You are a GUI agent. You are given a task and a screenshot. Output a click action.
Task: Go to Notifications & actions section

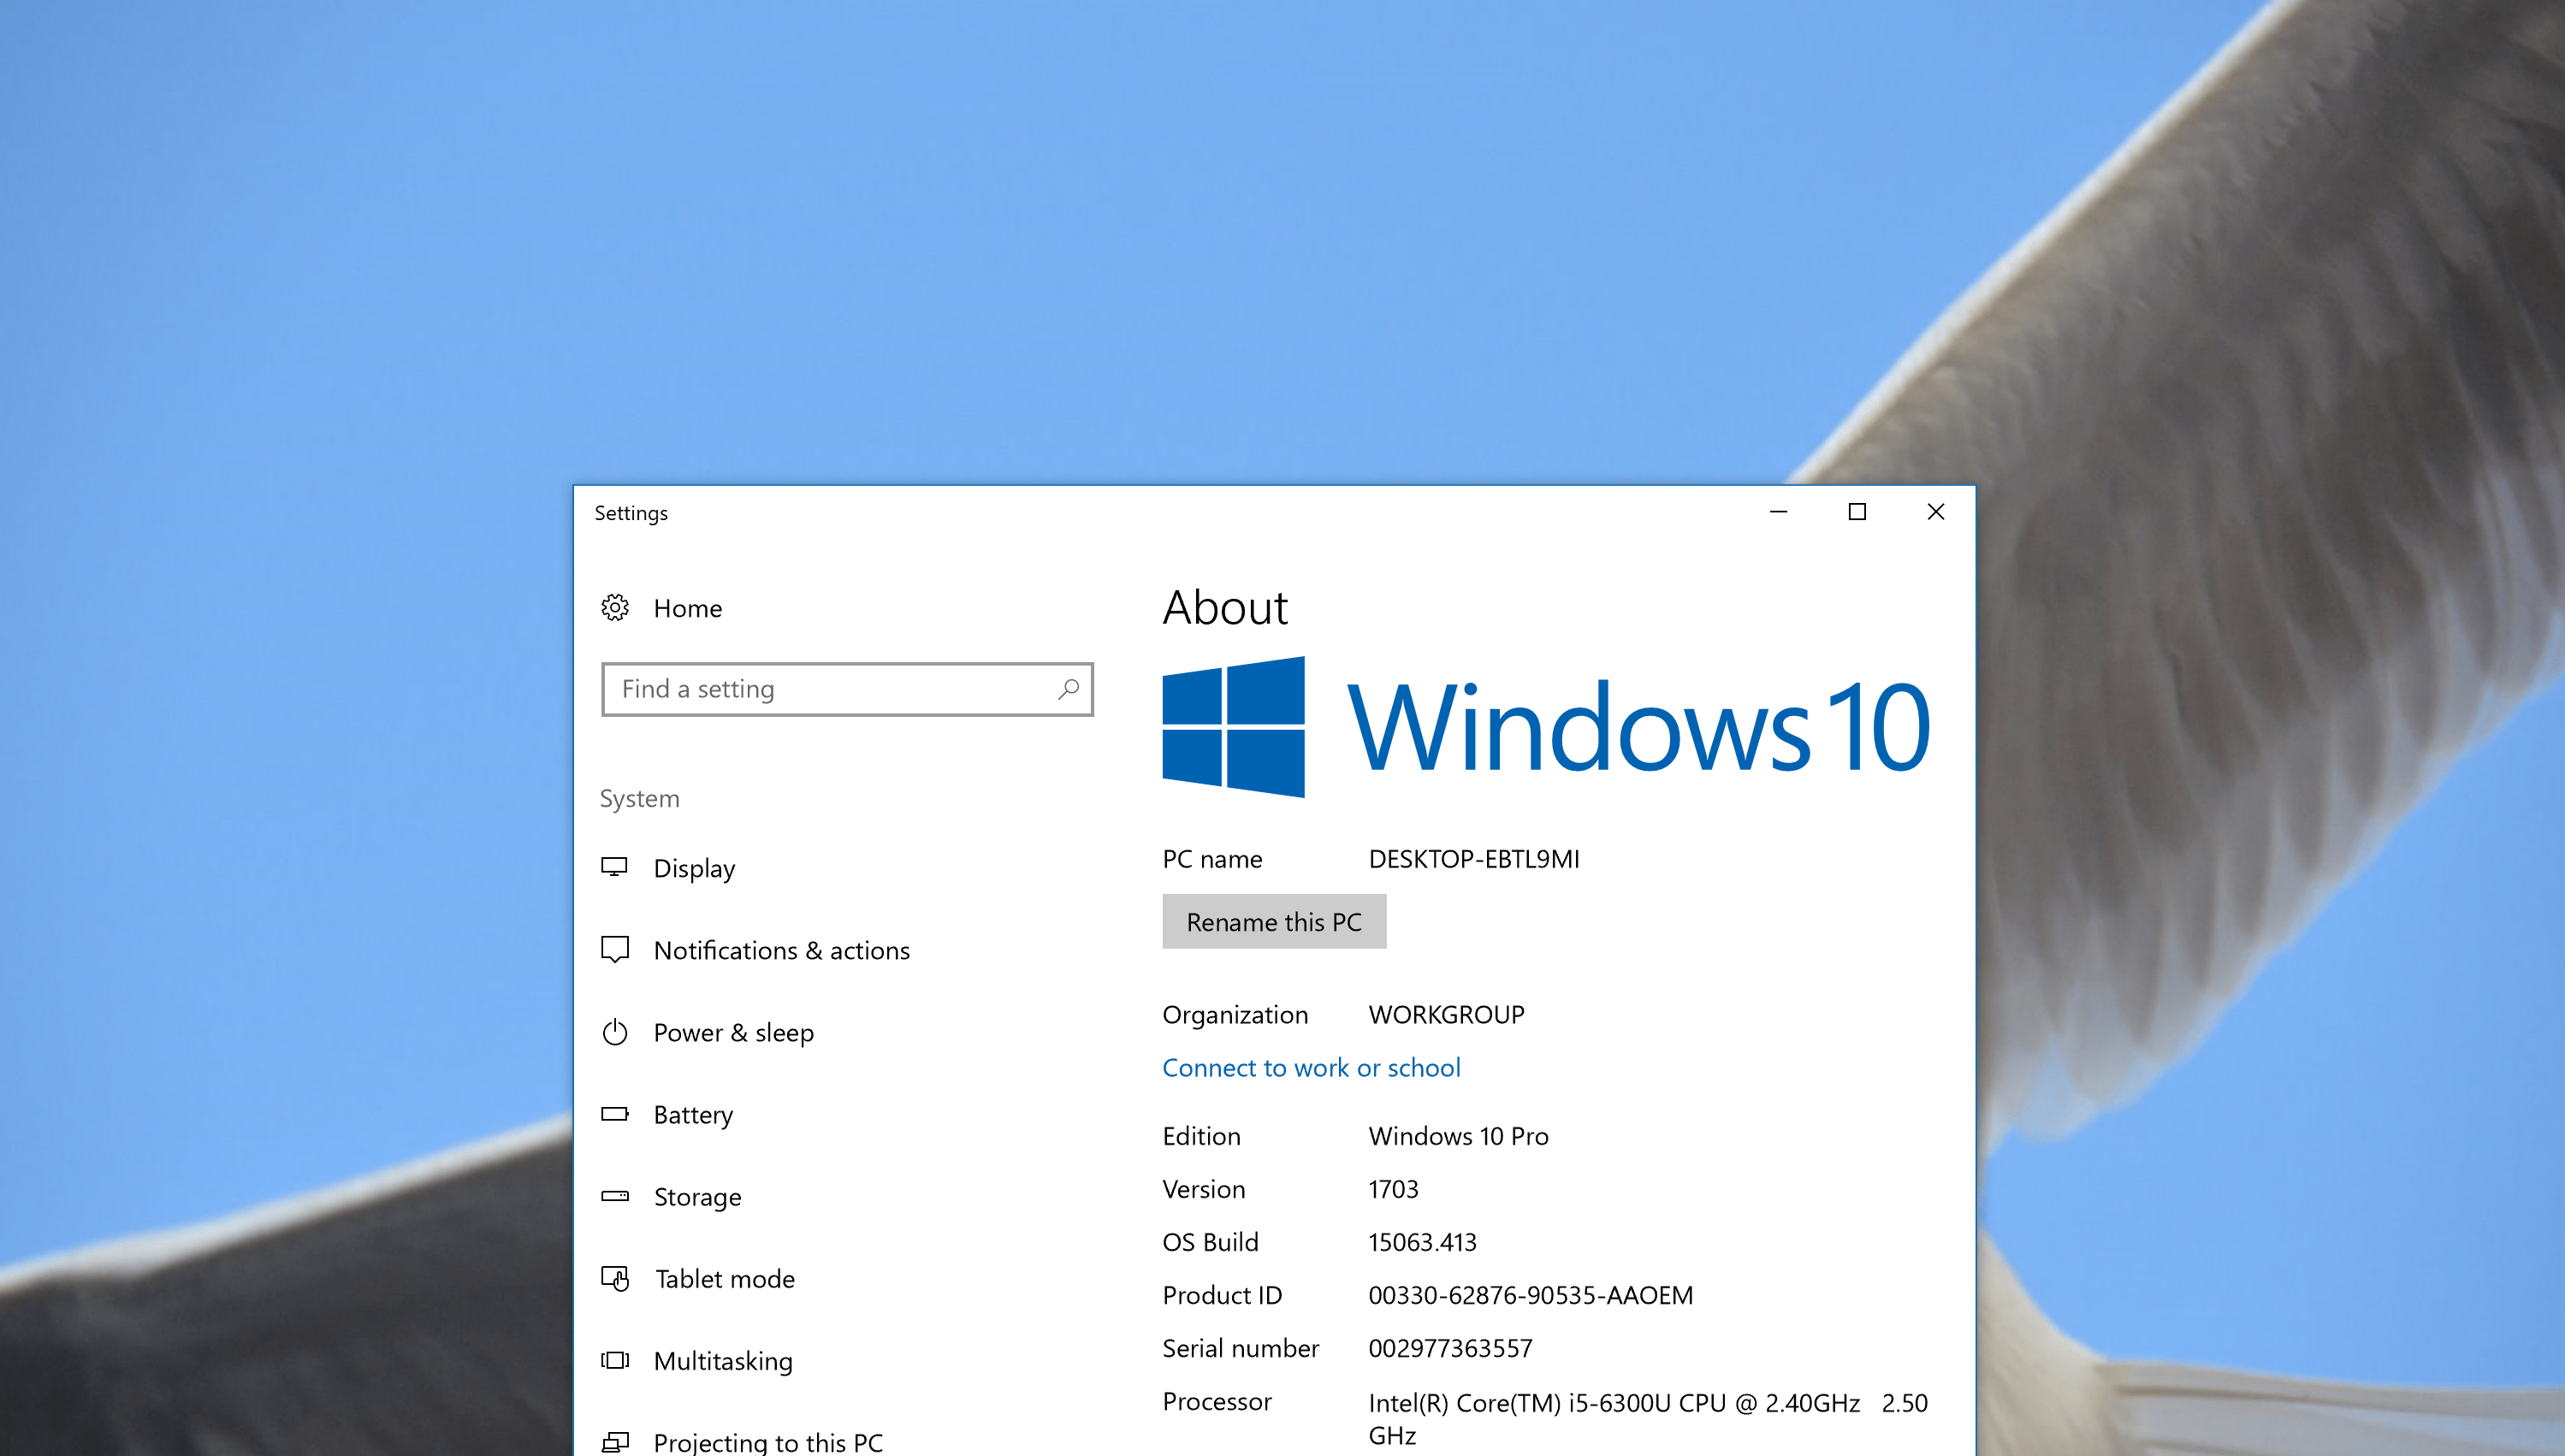tap(781, 950)
